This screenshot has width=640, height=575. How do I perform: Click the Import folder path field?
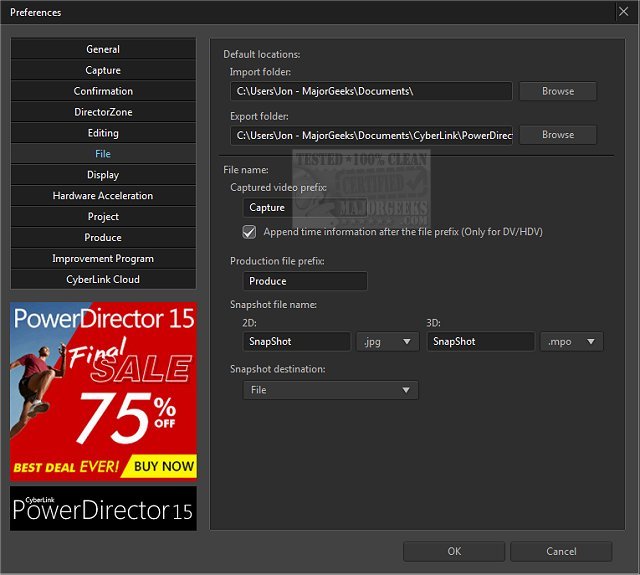point(371,91)
